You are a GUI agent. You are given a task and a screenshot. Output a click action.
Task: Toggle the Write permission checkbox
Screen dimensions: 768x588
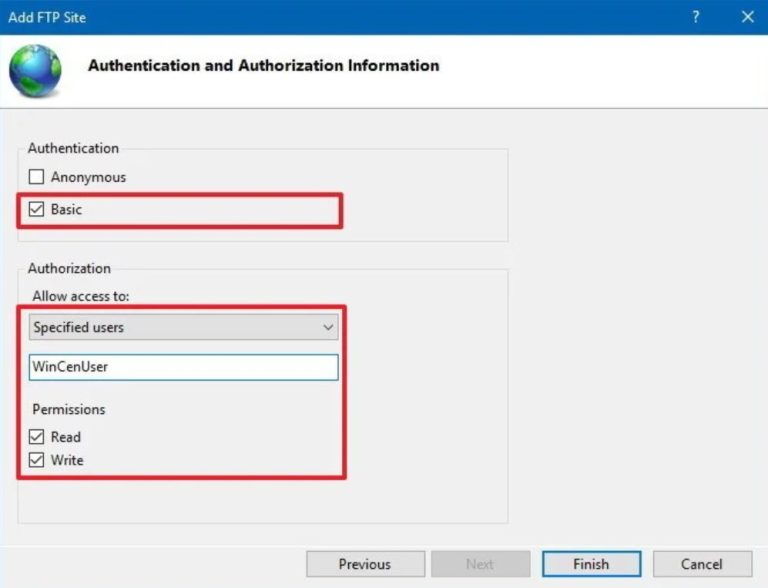coord(36,460)
